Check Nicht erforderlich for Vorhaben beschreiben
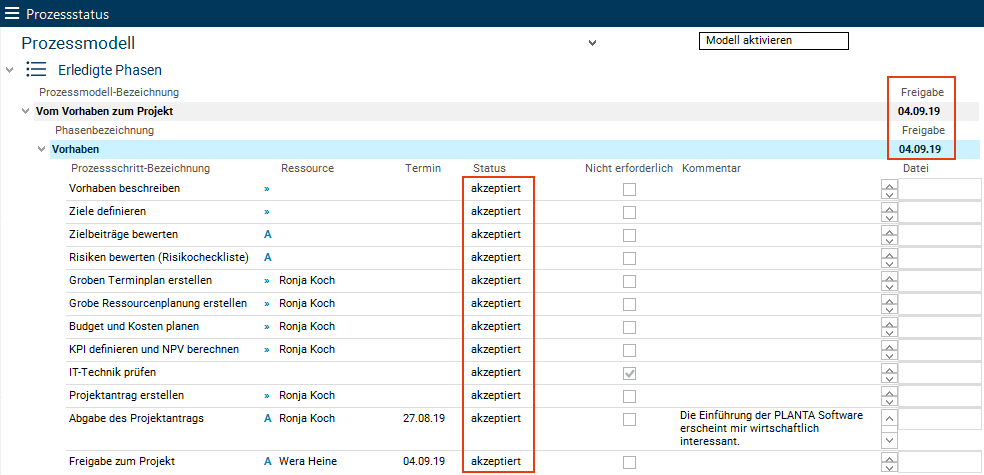The width and height of the screenshot is (984, 475). point(629,189)
